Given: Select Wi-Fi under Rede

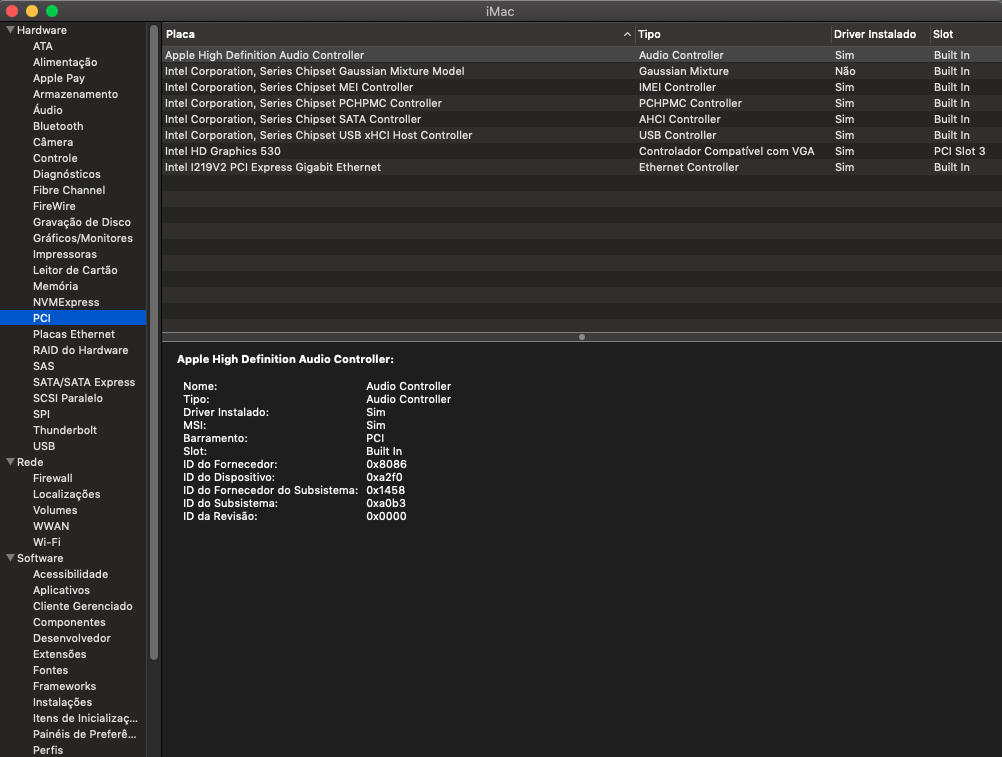Looking at the screenshot, I should [46, 542].
